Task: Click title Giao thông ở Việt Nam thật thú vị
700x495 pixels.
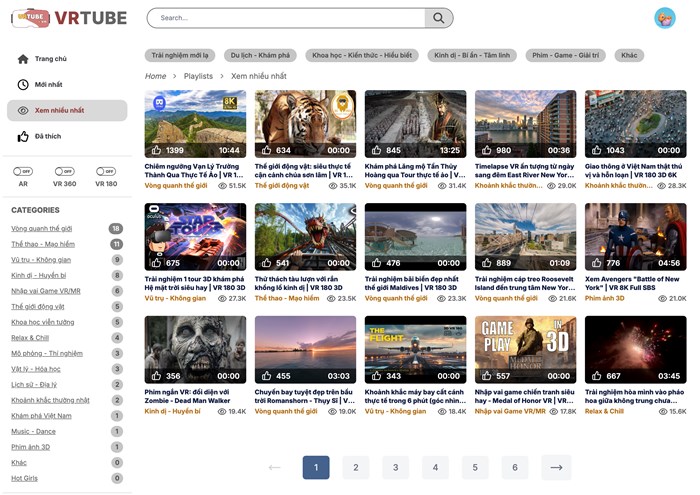Action: (x=634, y=171)
